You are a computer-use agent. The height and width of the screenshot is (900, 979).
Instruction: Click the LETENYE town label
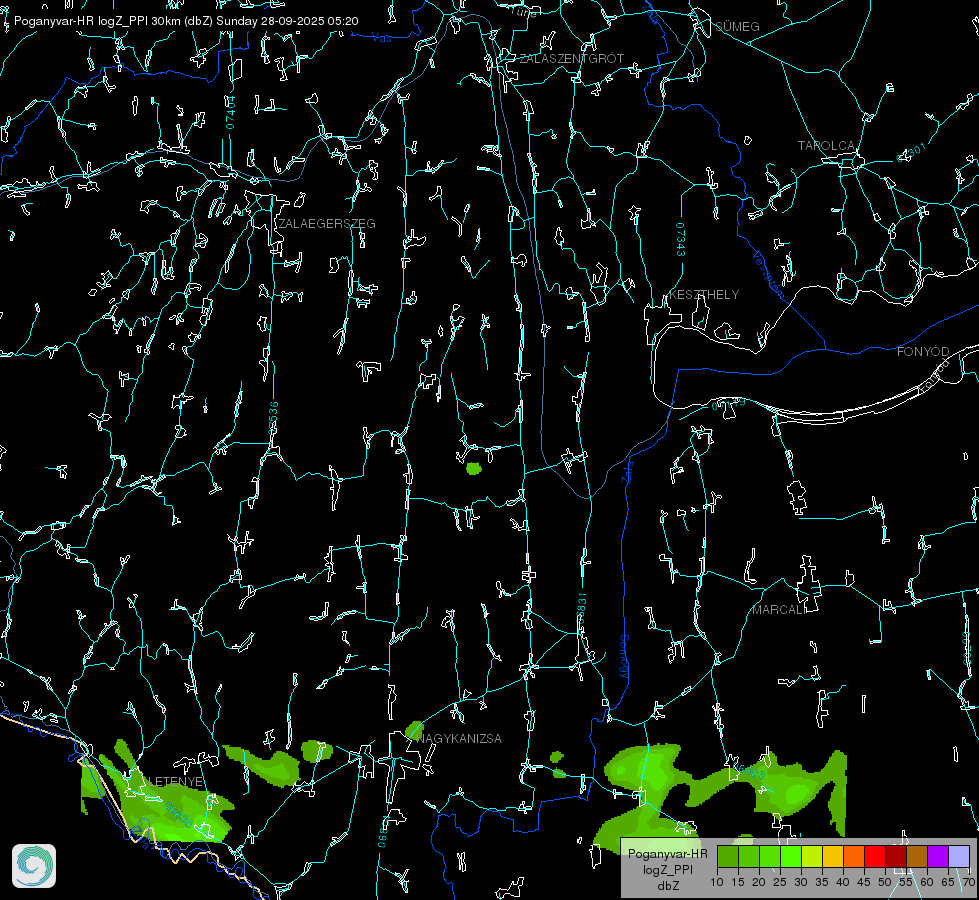tap(176, 781)
